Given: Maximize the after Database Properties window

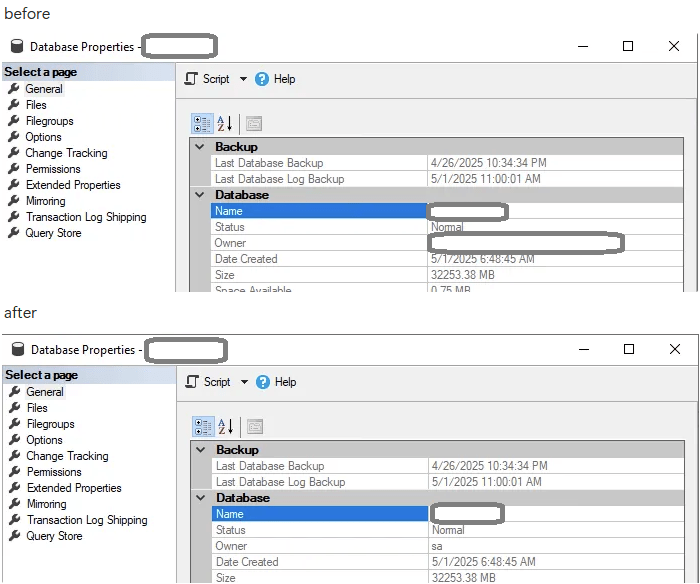Looking at the screenshot, I should tap(629, 349).
